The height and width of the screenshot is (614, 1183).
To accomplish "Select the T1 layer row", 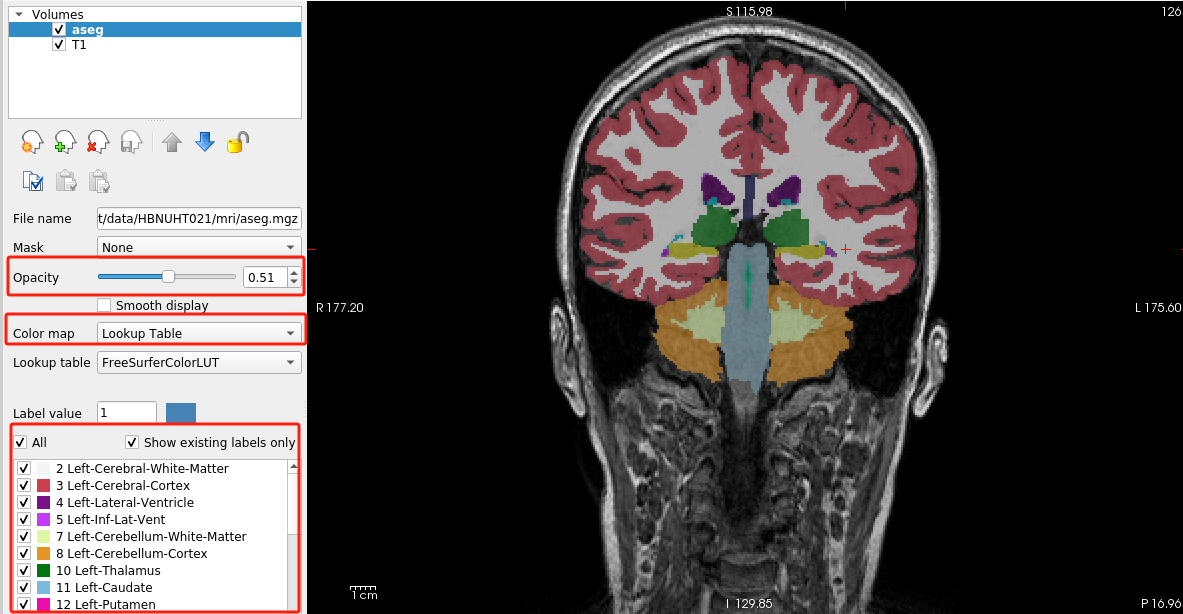I will (155, 45).
